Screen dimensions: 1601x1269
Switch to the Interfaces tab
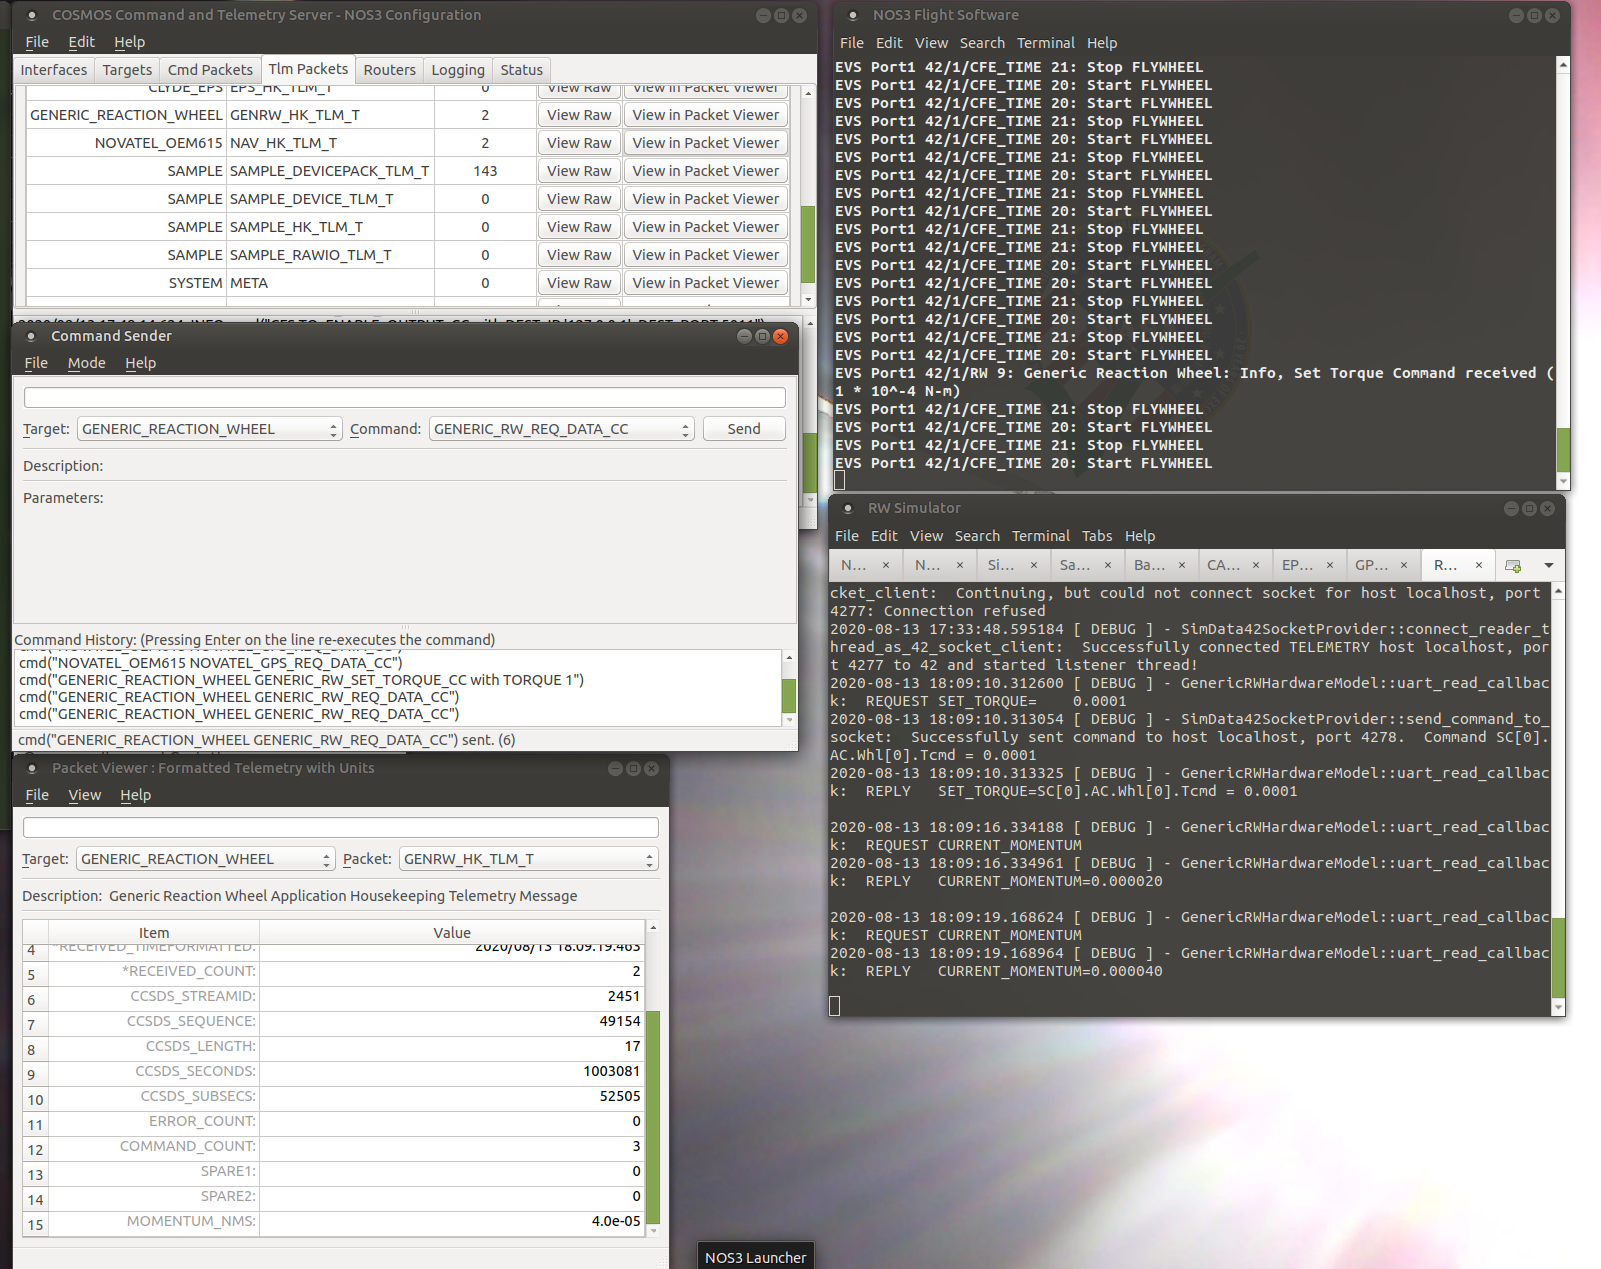(53, 69)
